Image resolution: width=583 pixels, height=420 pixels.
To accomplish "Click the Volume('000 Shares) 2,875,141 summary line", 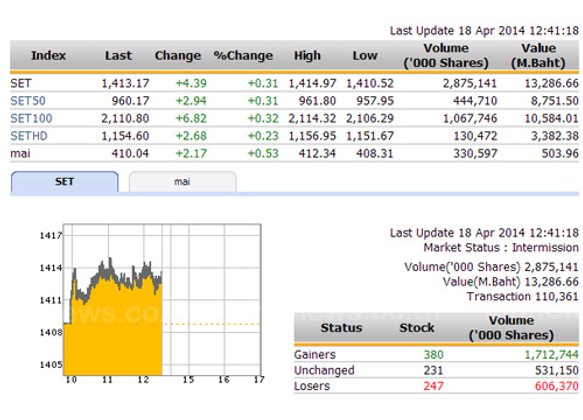I will coord(492,267).
